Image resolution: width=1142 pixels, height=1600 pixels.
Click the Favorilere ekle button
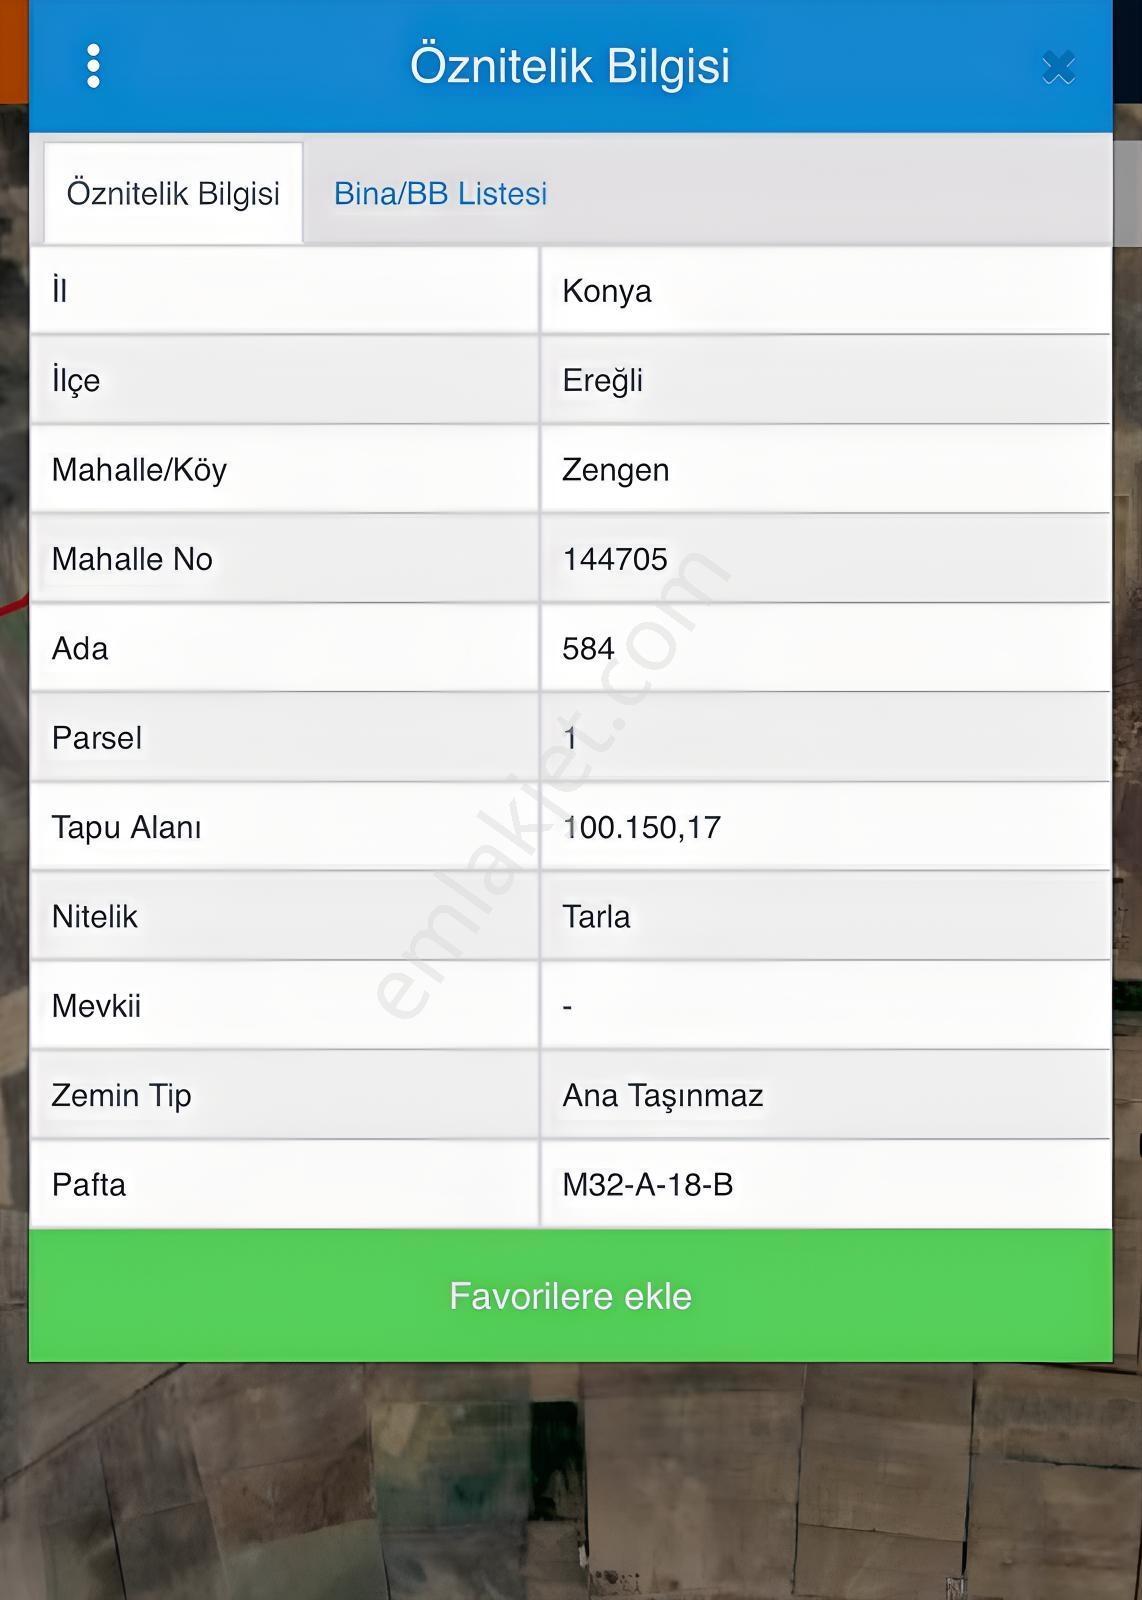pos(570,1295)
